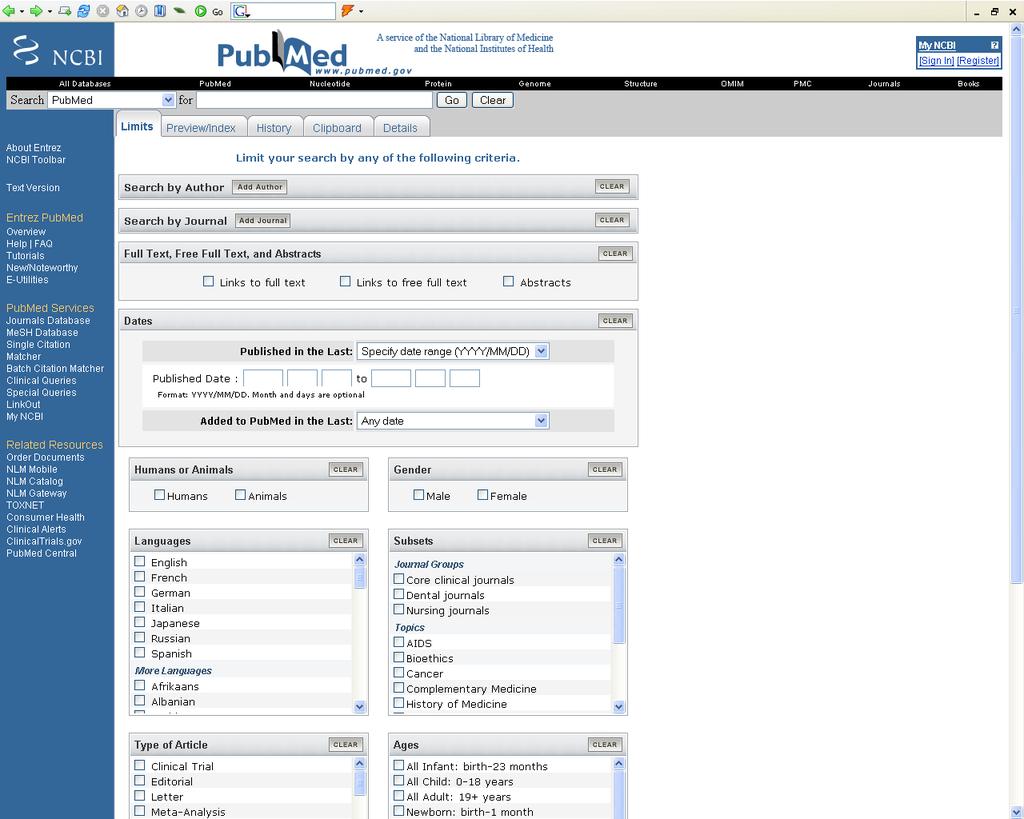Image resolution: width=1024 pixels, height=819 pixels.
Task: Check the Female gender checkbox
Action: click(x=483, y=495)
